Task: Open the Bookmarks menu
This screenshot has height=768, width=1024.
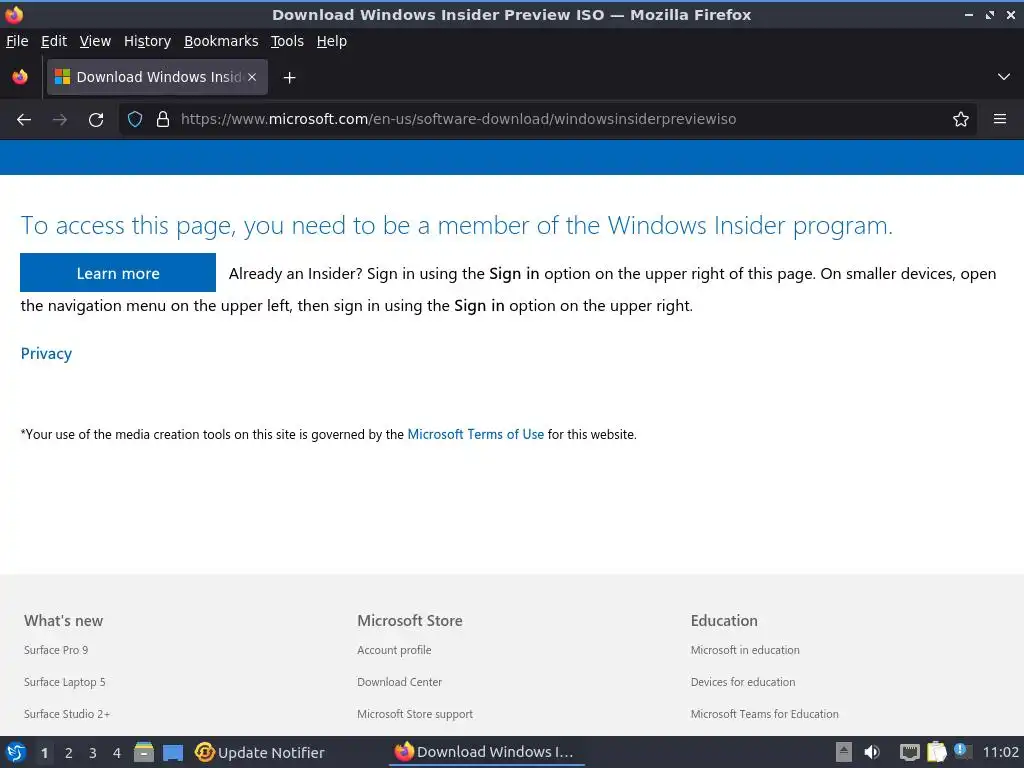Action: coord(221,41)
